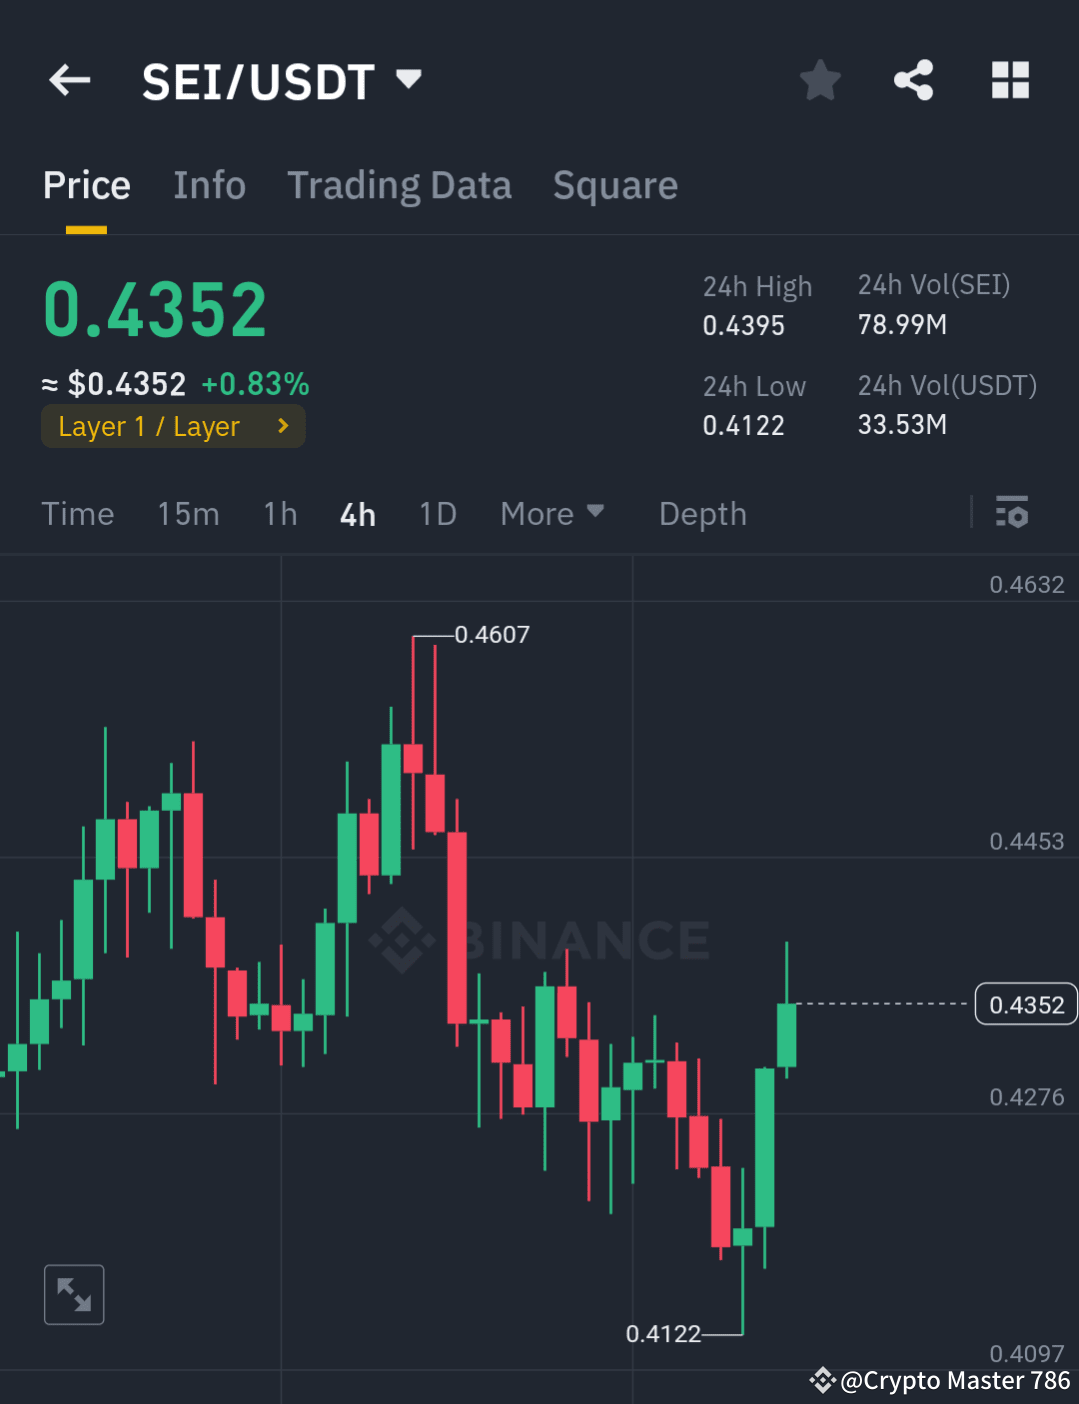Open the Depth chart view
Screen dimensions: 1079x1404
click(702, 513)
